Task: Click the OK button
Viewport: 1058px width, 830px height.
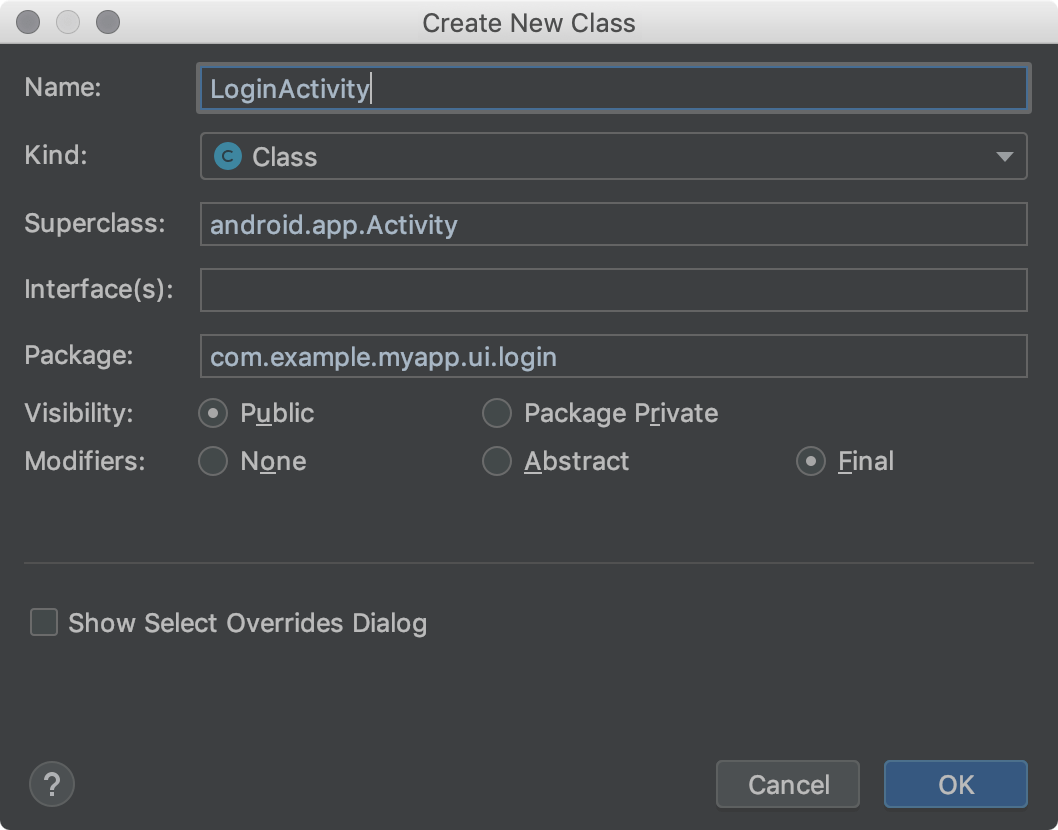Action: [954, 784]
